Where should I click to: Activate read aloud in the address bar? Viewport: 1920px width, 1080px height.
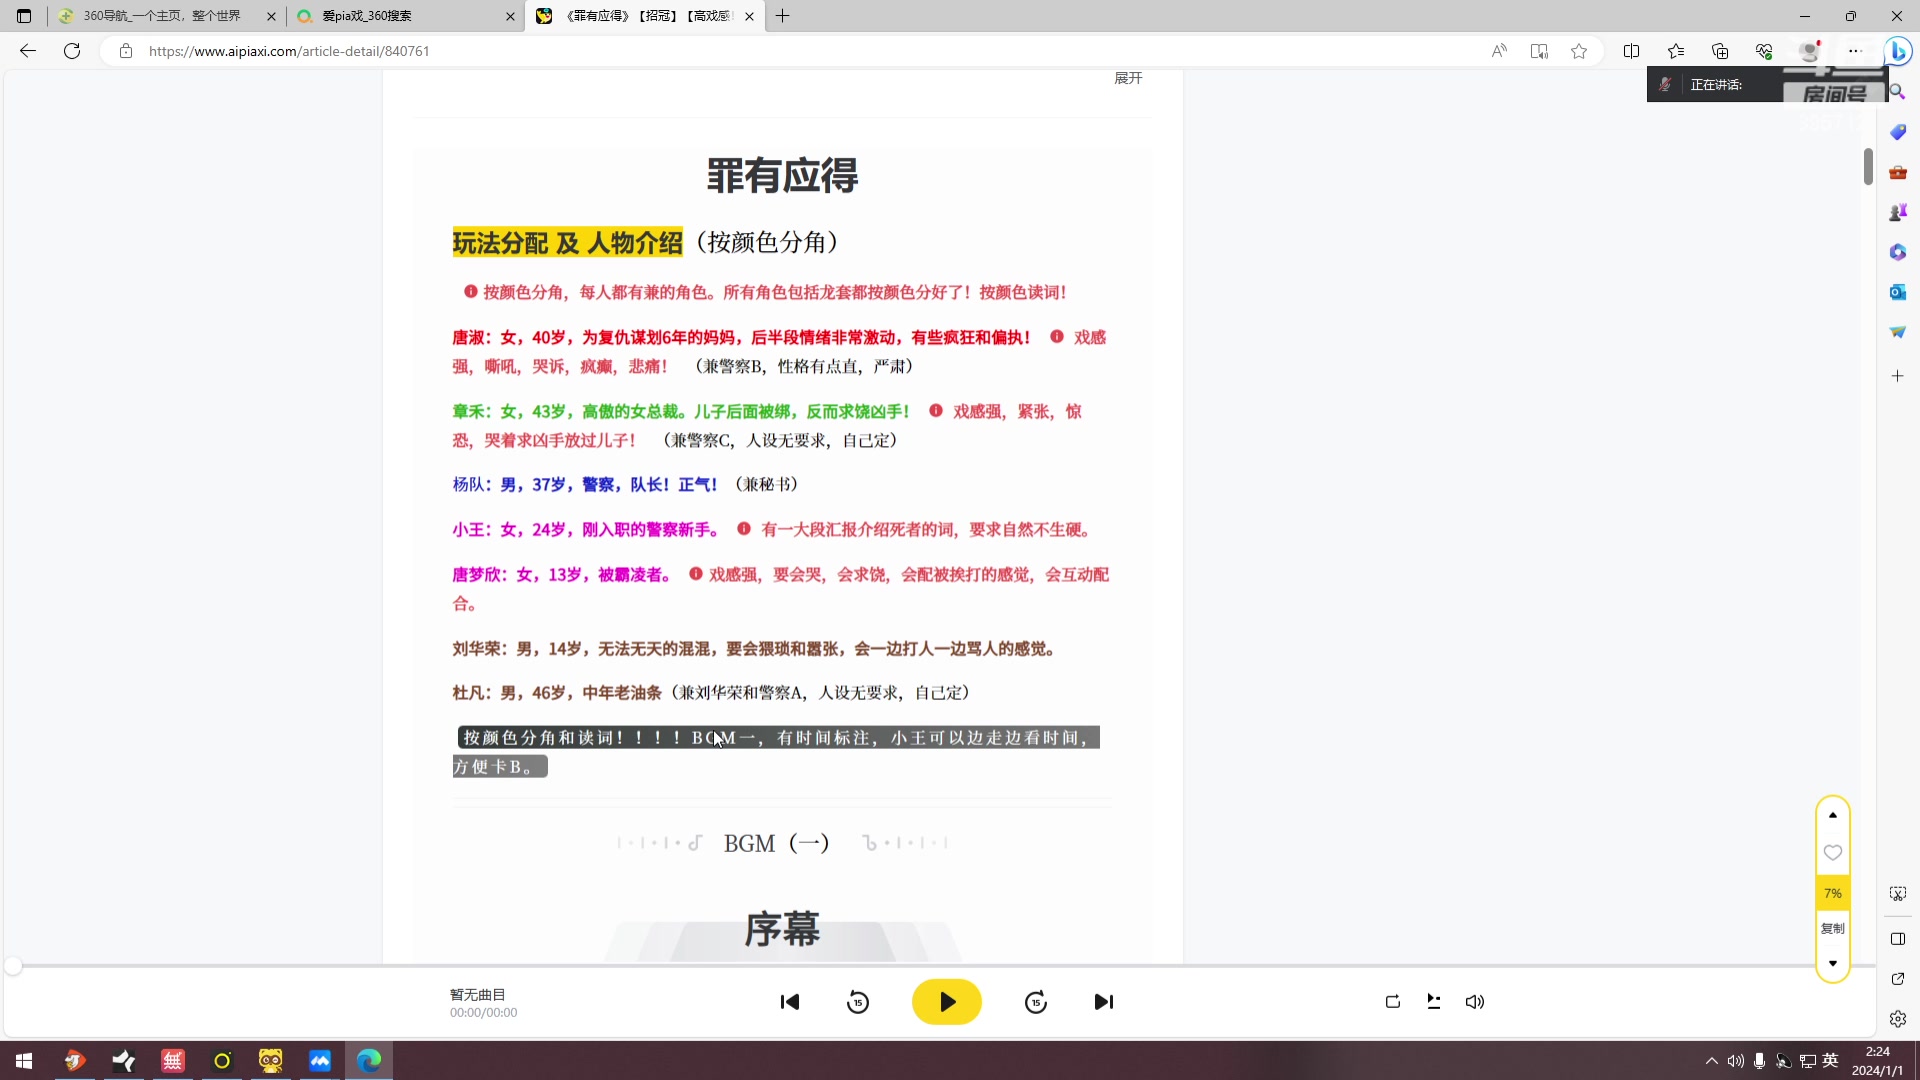coord(1499,50)
